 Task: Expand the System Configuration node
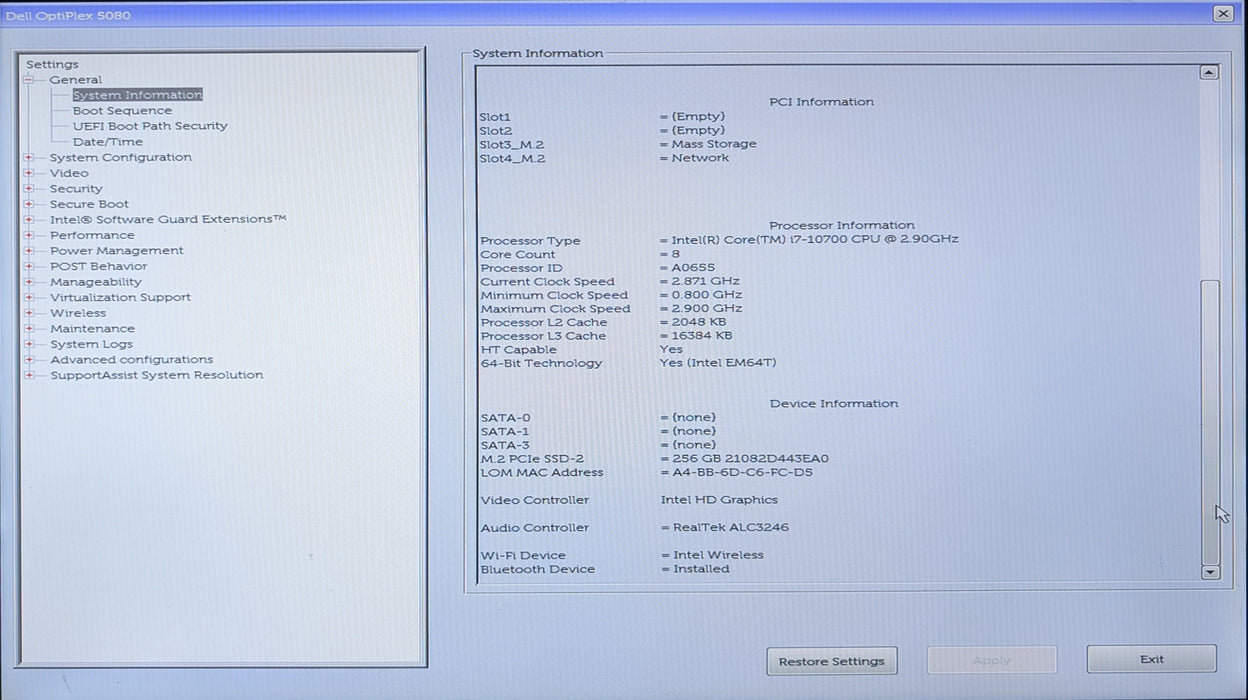[29, 157]
